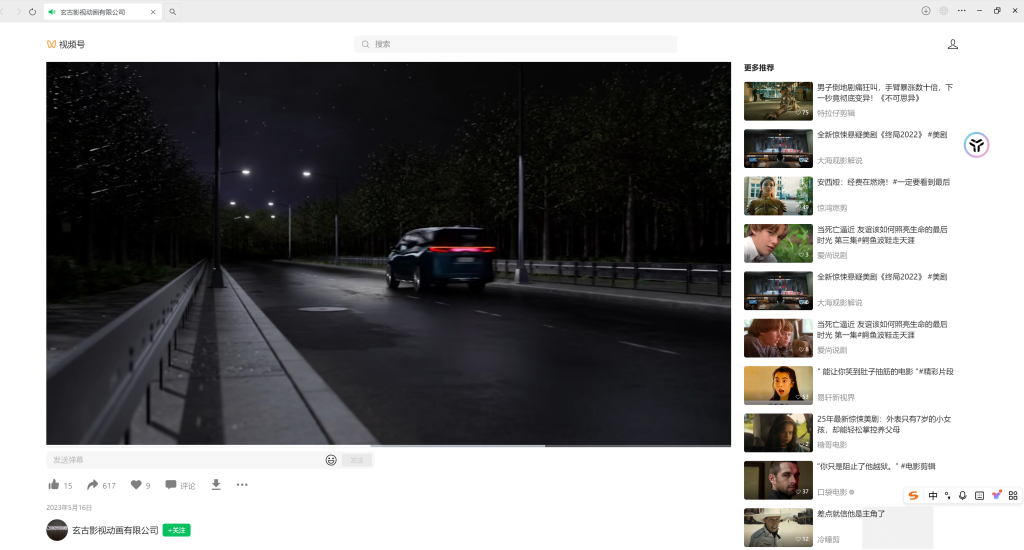Click the 易轩新视界 channel name
This screenshot has height=550, width=1024.
pyautogui.click(x=836, y=398)
